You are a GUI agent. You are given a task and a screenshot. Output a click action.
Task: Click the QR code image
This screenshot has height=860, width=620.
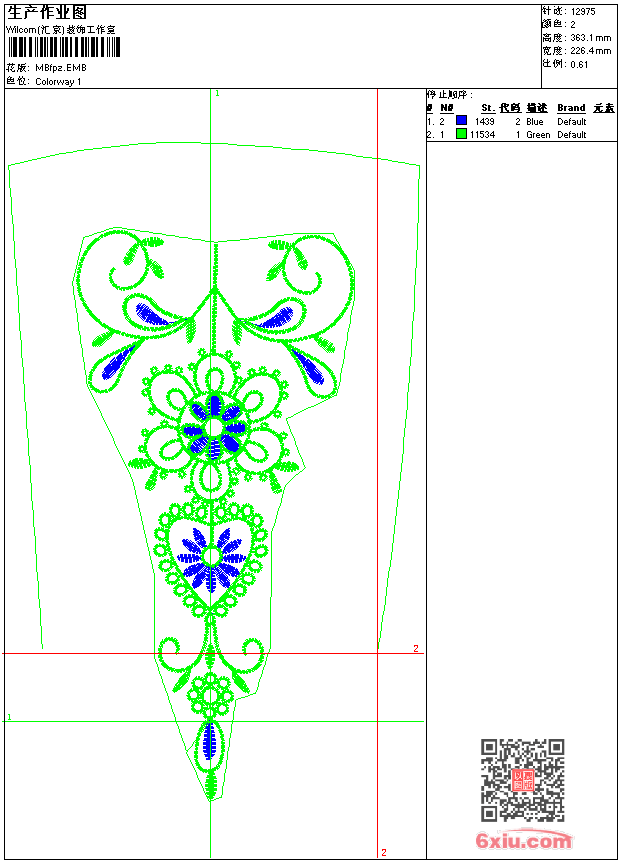(x=523, y=780)
